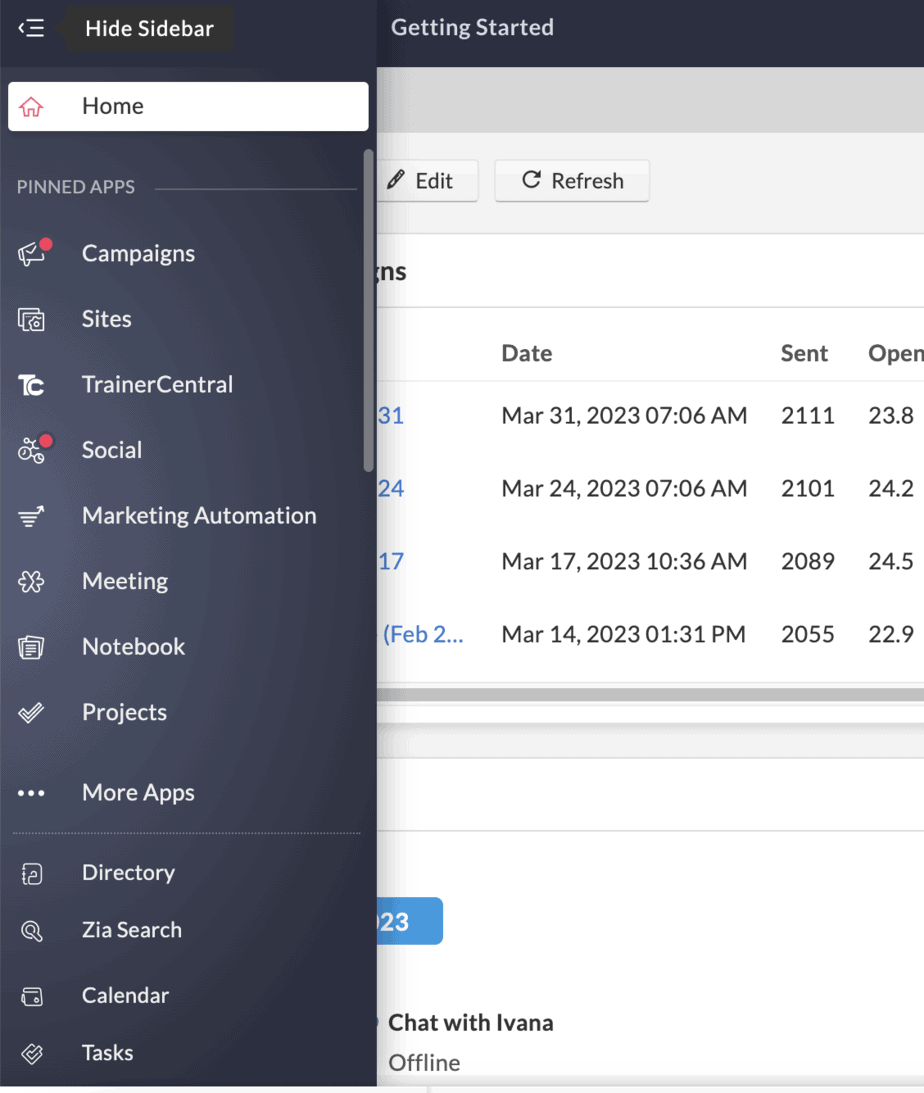The height and width of the screenshot is (1093, 924).
Task: Open campaign link ending in 31
Action: point(391,415)
